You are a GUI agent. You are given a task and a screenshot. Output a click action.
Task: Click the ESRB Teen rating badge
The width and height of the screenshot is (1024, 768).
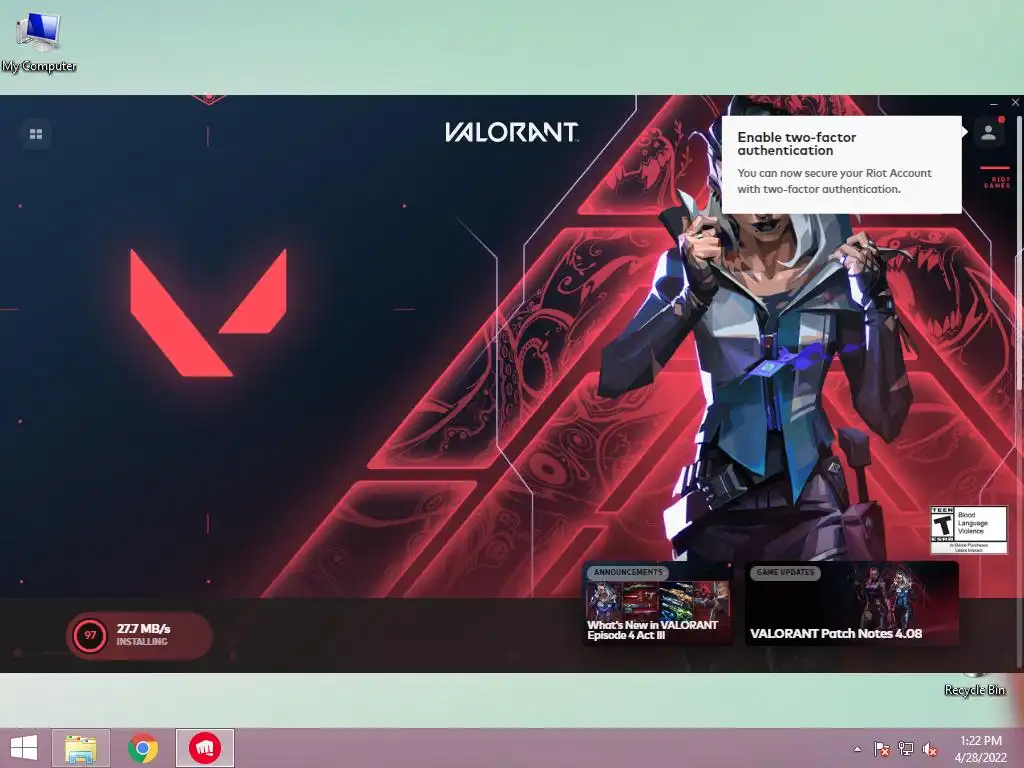pos(968,530)
